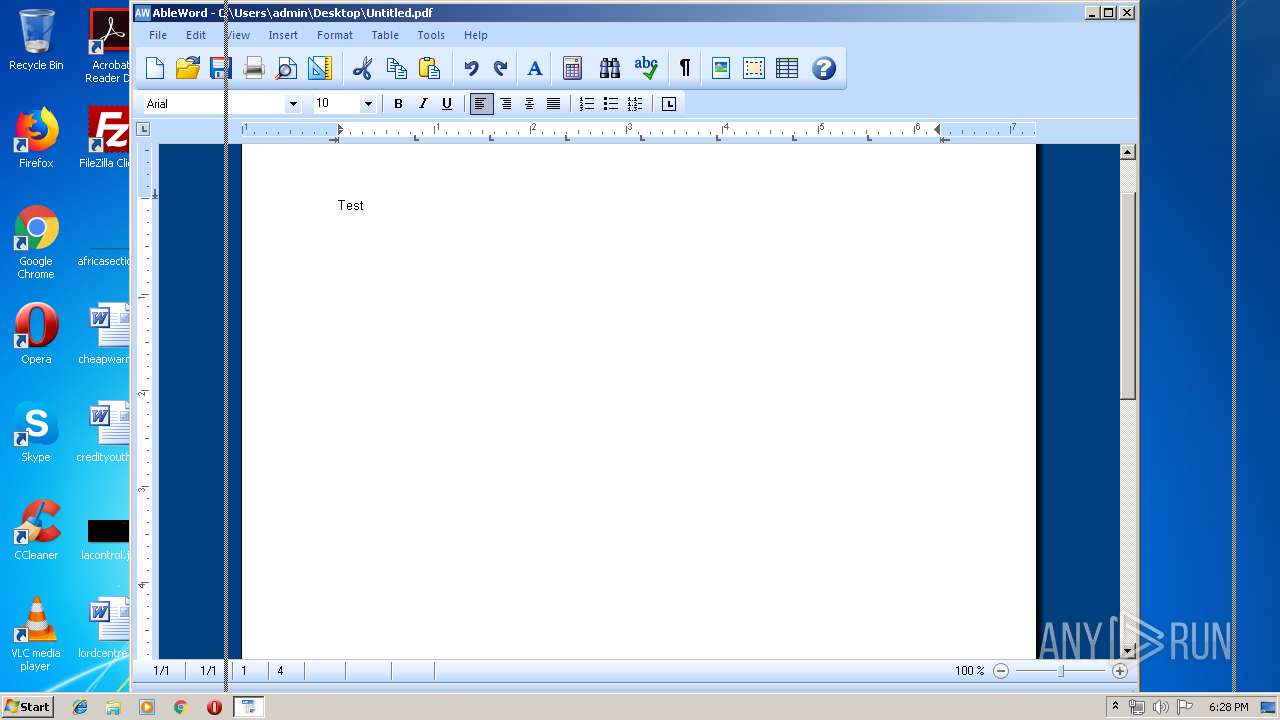
Task: Redo last action
Action: [500, 68]
